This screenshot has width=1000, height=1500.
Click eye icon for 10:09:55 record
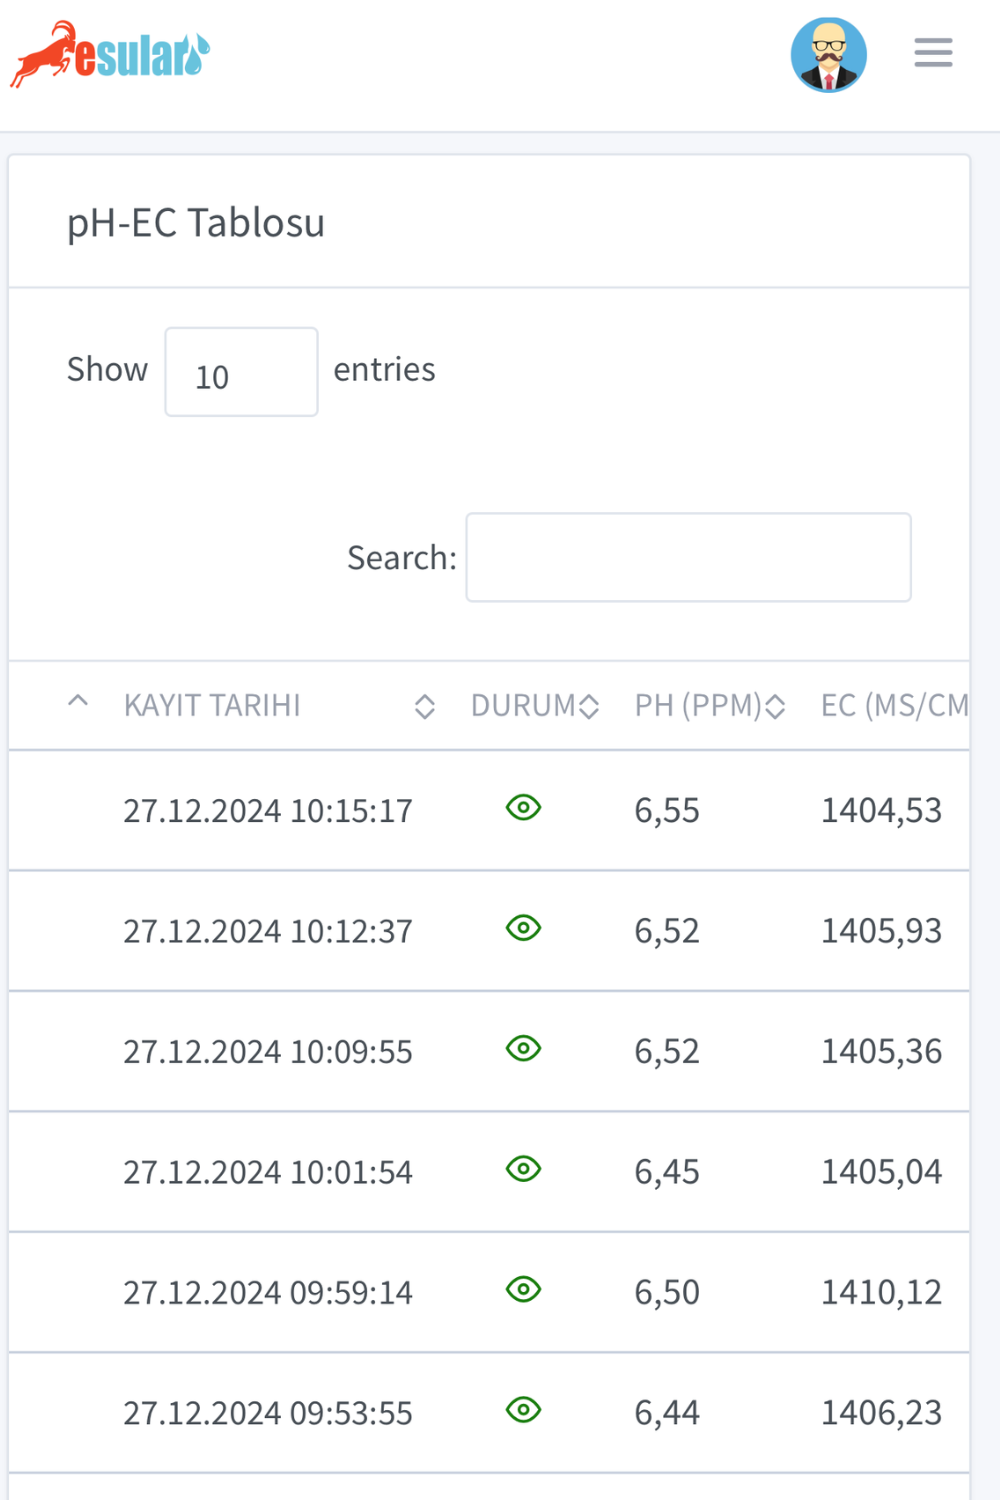tap(523, 1049)
